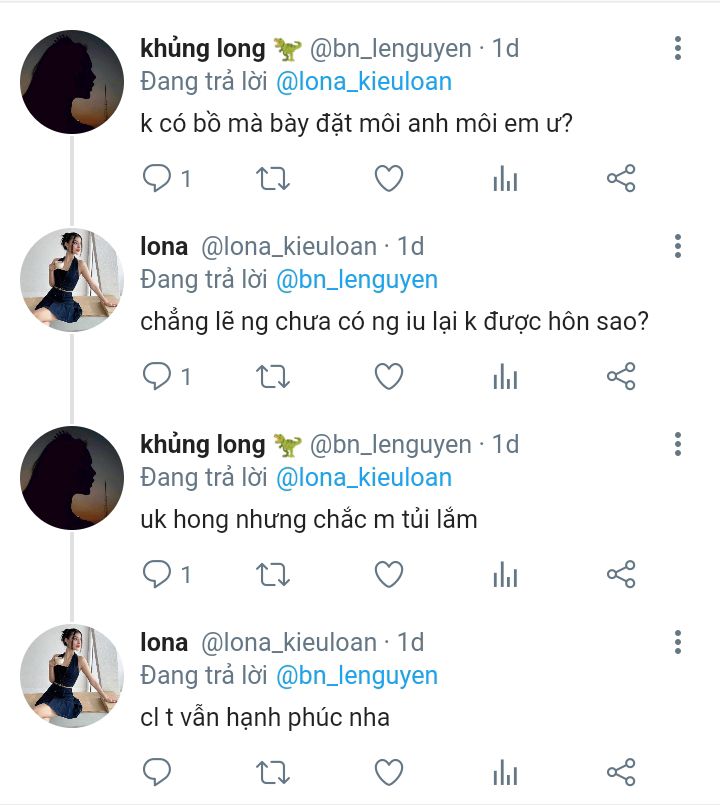
Task: View analytics for "cl t vẫn hạnh phúc nha"
Action: pyautogui.click(x=505, y=772)
